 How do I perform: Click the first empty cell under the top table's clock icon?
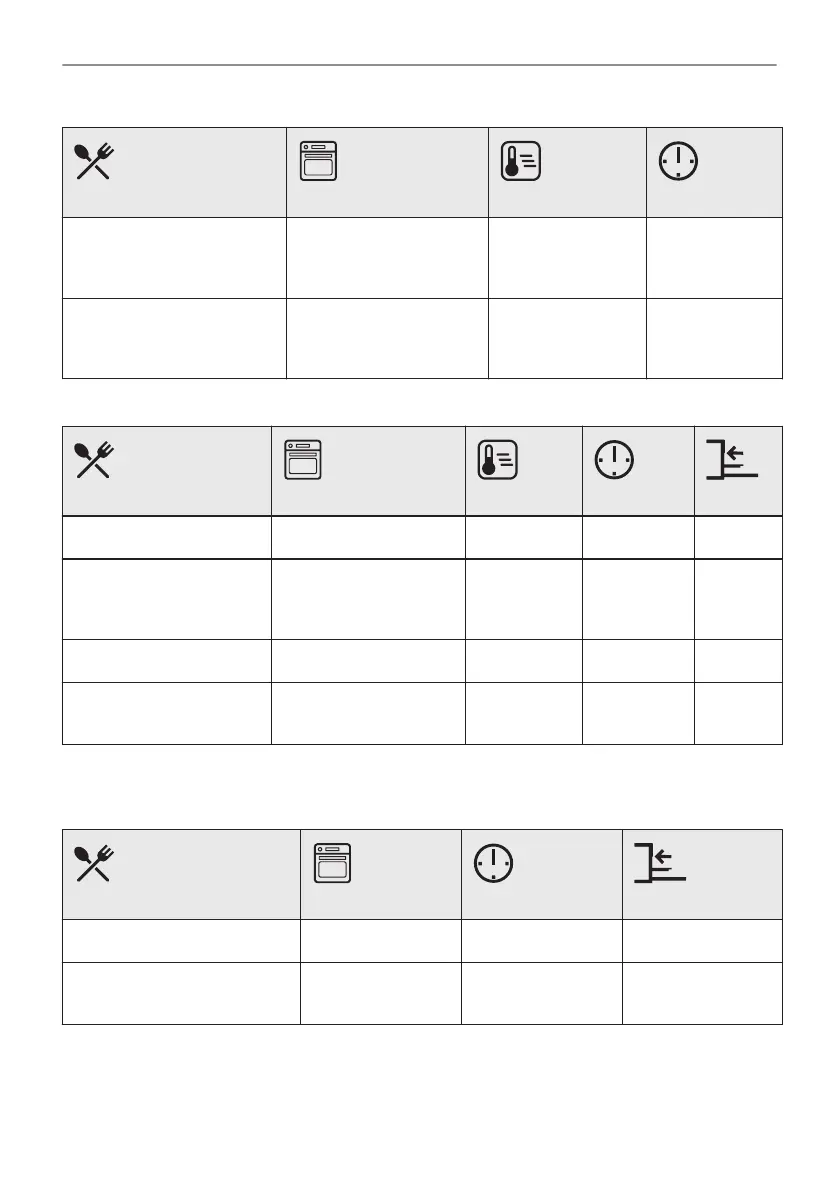[x=714, y=257]
